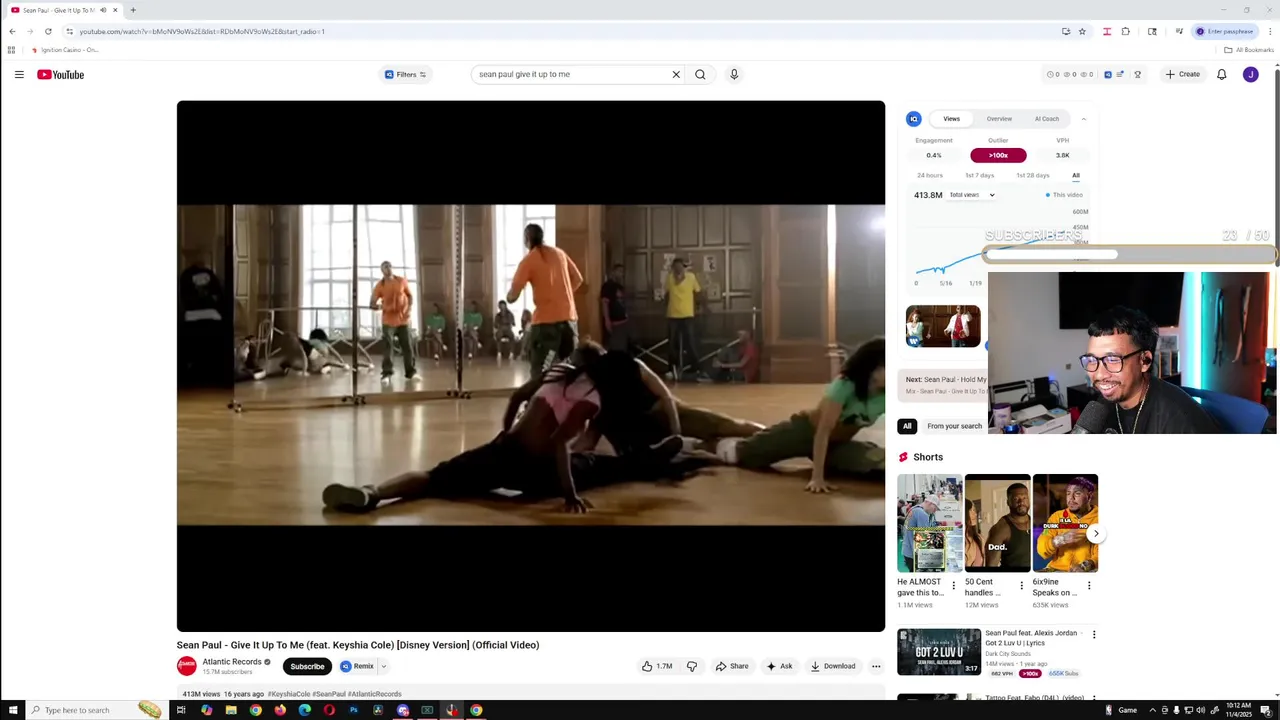
Task: Open vidIQ blue IQ toolbar icon
Action: [1108, 74]
